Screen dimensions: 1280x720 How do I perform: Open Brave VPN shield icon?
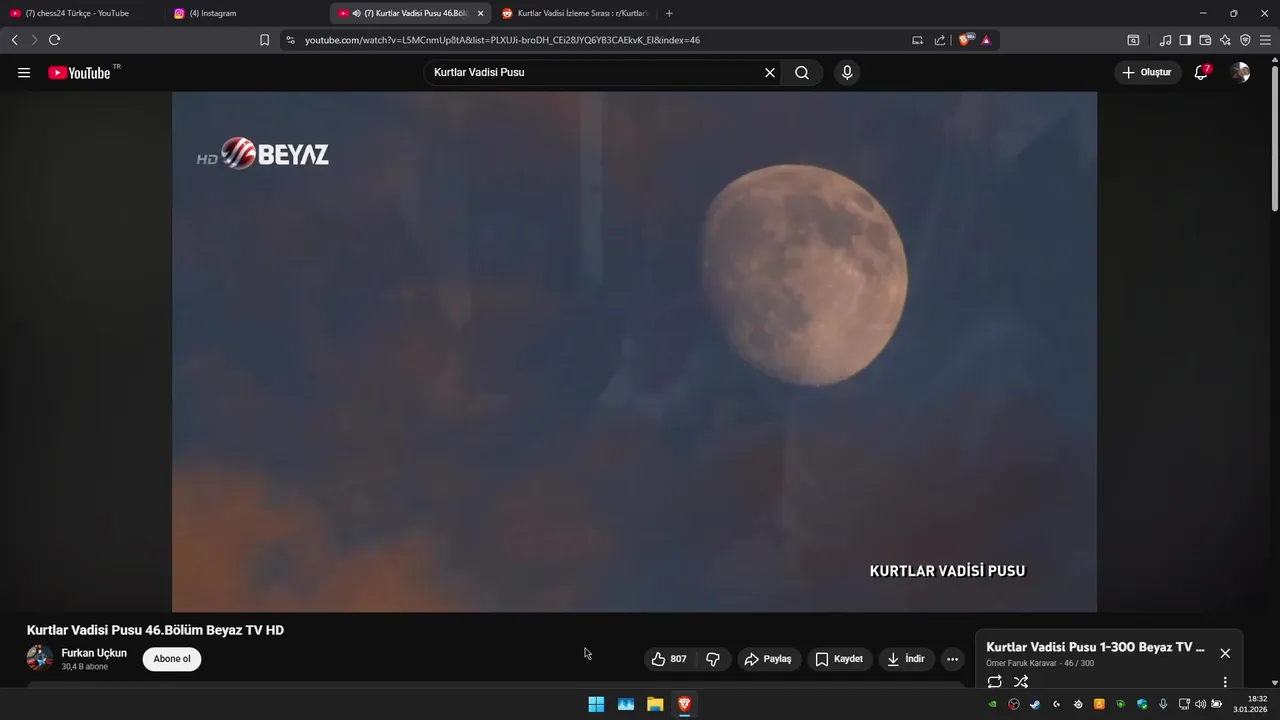tap(1245, 40)
